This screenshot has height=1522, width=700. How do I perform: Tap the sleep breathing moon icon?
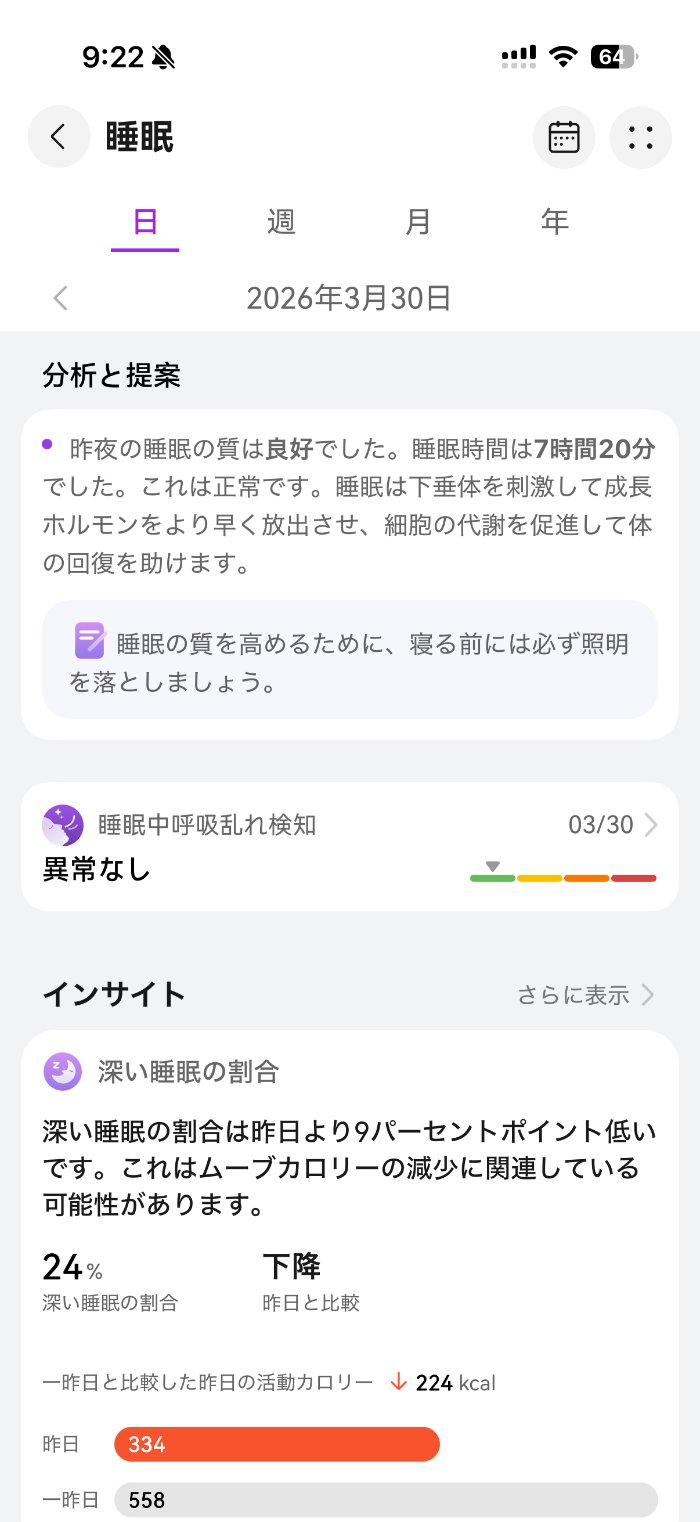(x=63, y=825)
